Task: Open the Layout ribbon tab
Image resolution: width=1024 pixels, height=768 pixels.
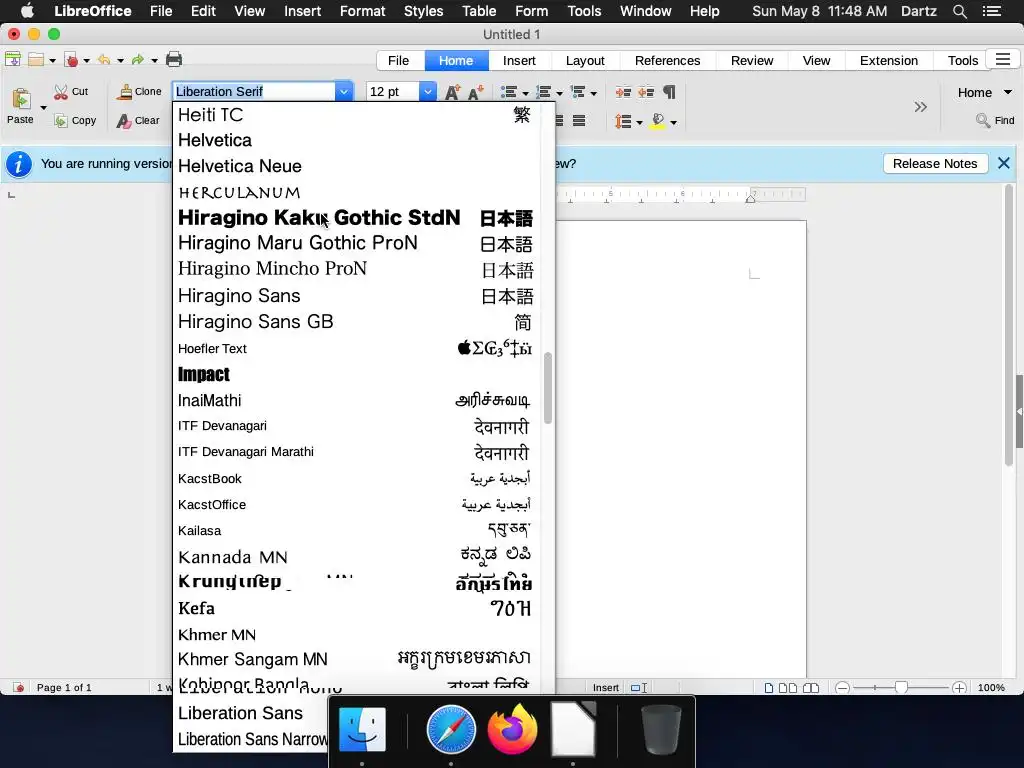Action: (x=585, y=61)
